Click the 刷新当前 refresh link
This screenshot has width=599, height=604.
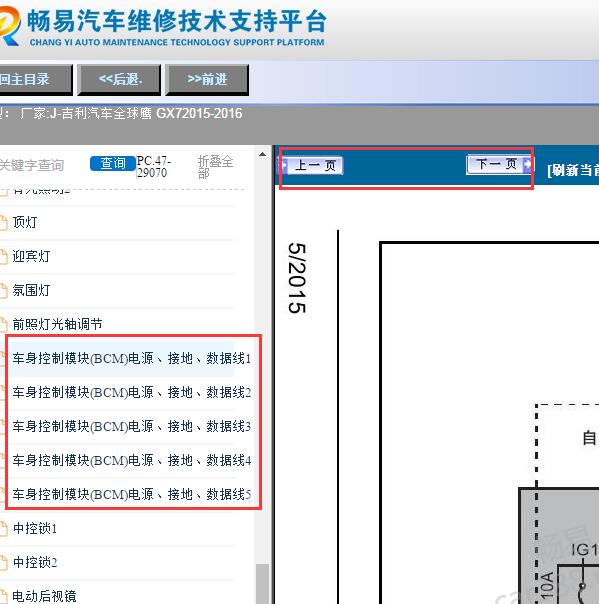click(x=572, y=170)
